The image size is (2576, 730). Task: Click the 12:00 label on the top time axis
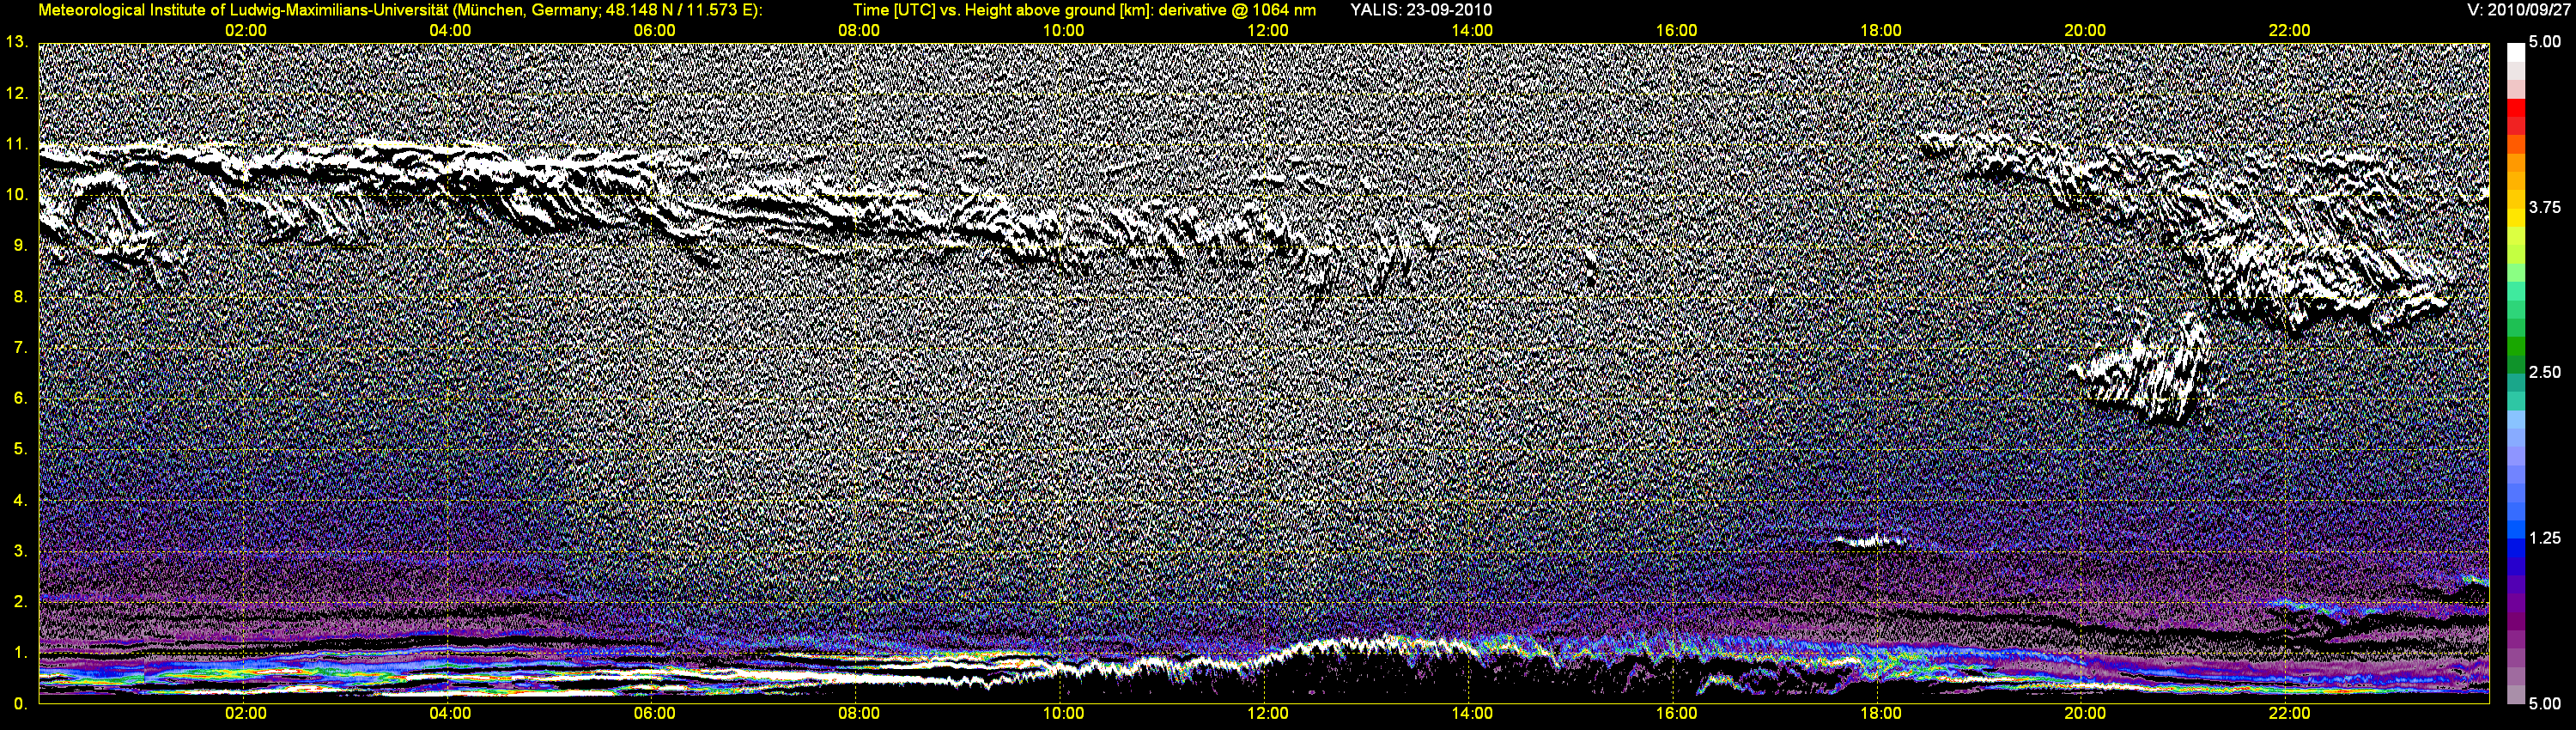click(1268, 30)
